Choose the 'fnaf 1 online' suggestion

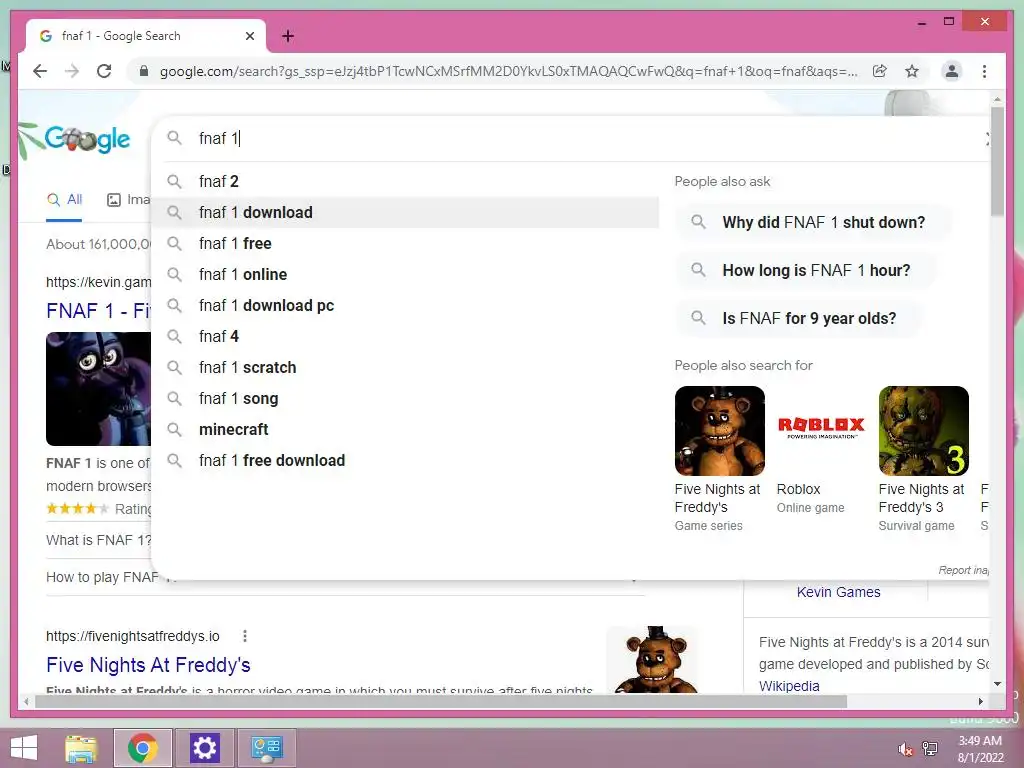(405, 274)
